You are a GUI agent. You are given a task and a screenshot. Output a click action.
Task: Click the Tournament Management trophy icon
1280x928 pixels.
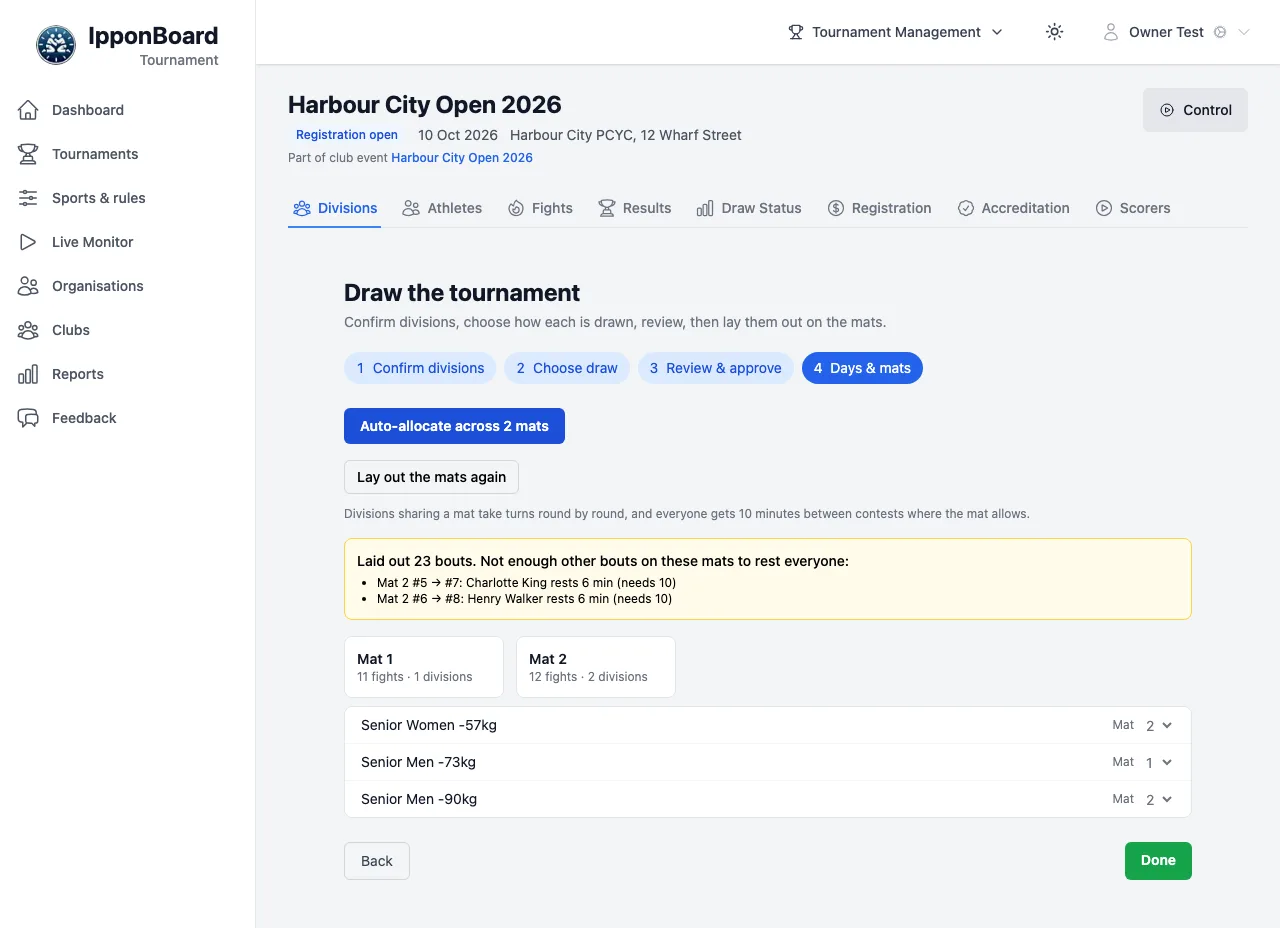796,32
